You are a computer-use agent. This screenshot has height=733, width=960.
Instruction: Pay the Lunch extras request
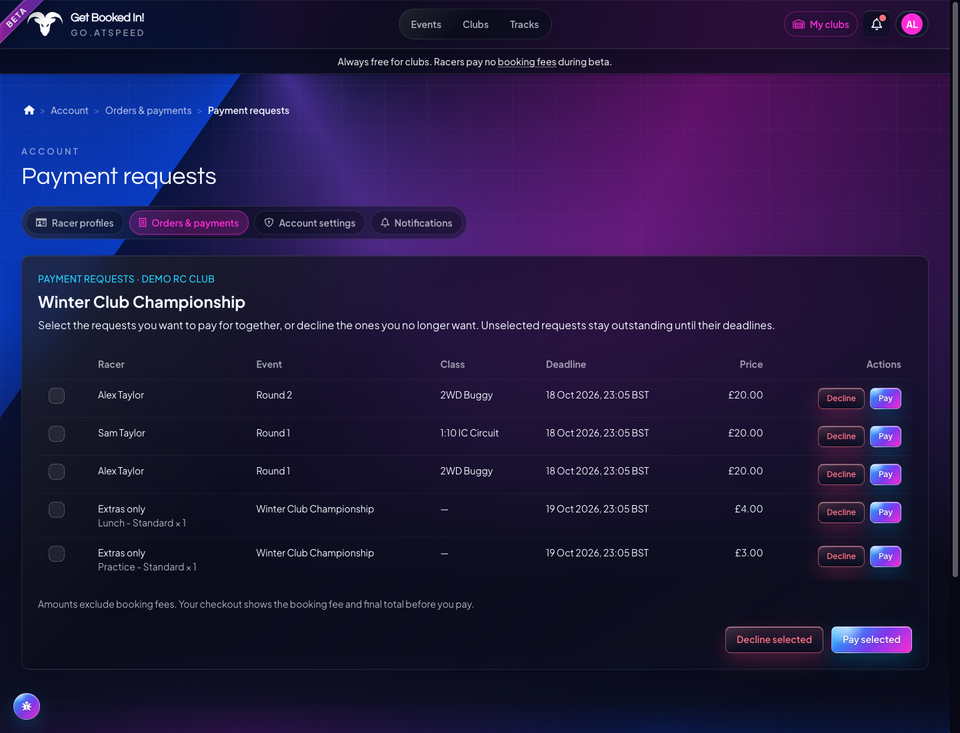[x=885, y=512]
